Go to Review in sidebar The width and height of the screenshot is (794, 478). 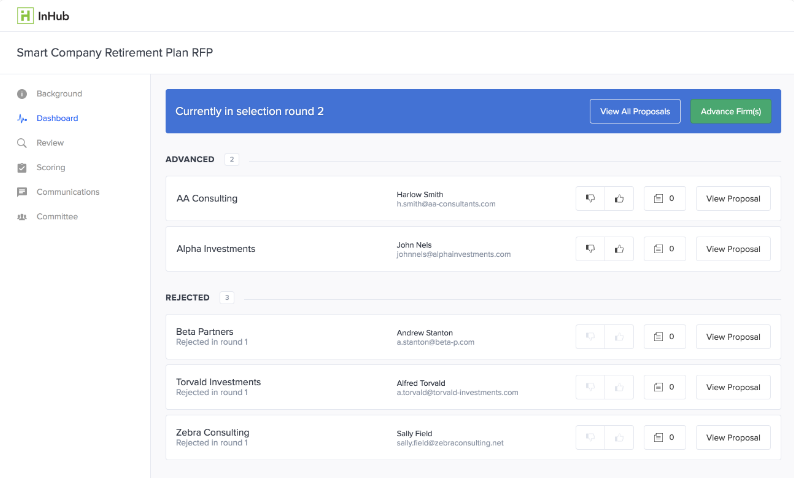coord(50,143)
